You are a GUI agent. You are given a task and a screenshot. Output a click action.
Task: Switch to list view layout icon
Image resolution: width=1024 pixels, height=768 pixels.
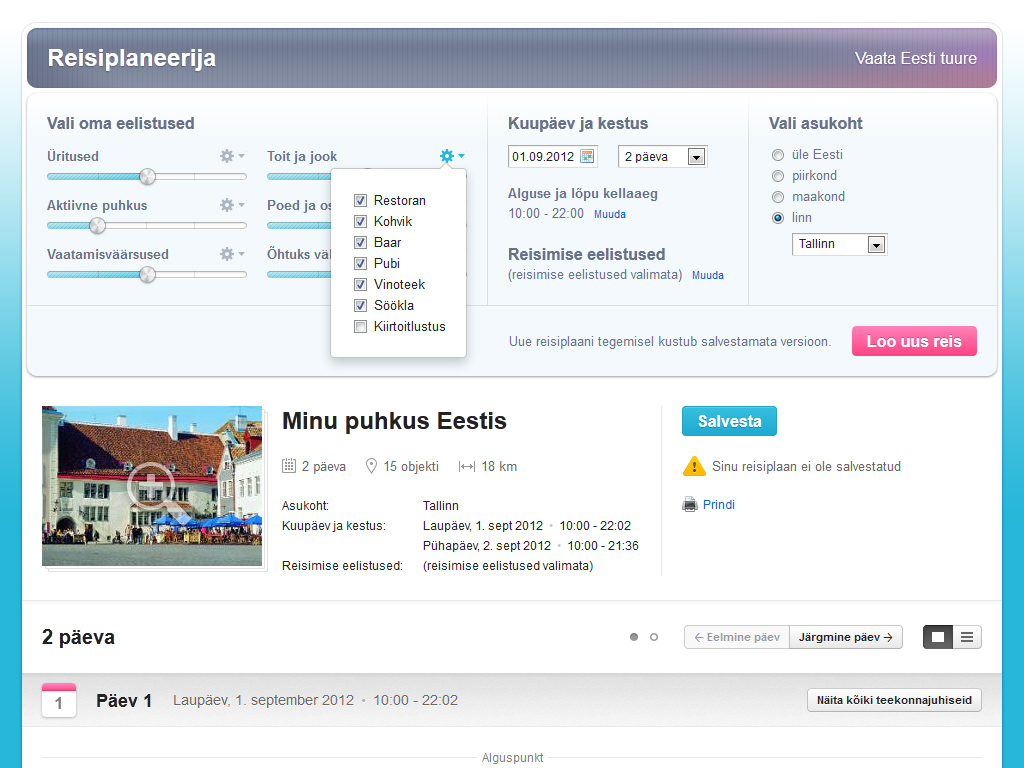pos(967,637)
